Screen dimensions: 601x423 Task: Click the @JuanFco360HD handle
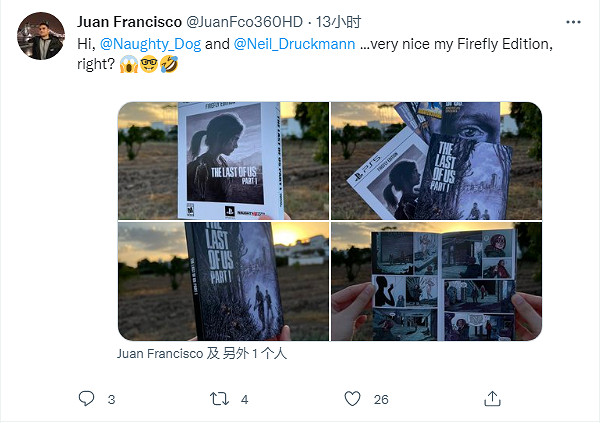pos(249,22)
